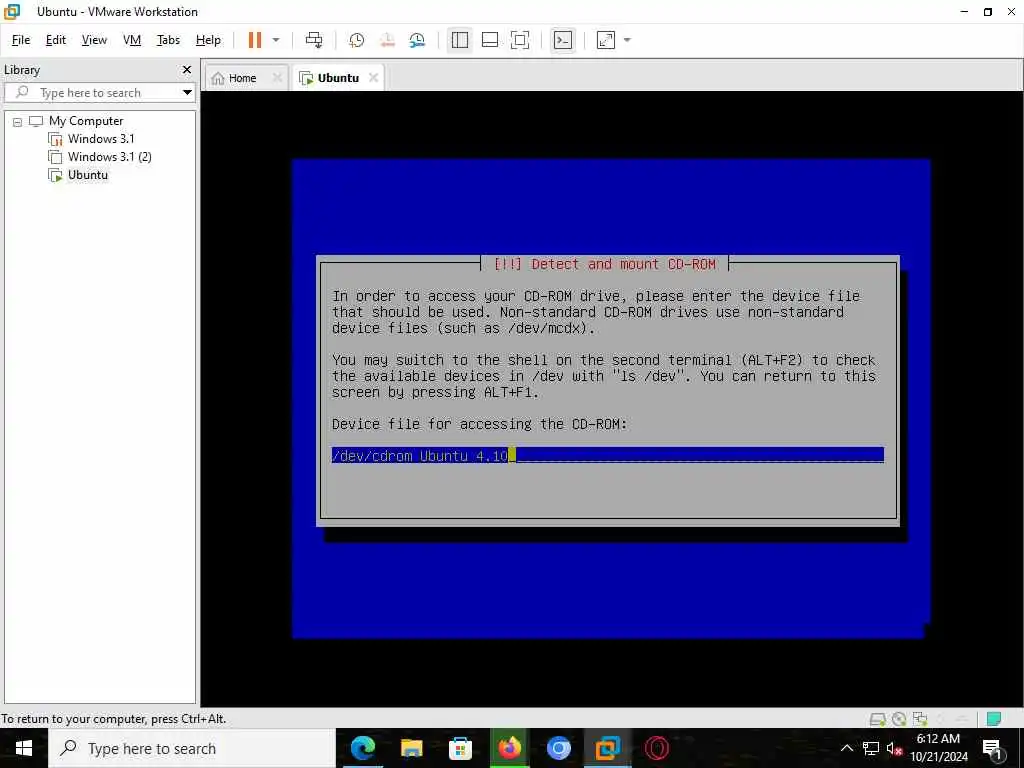The width and height of the screenshot is (1024, 768).
Task: Click the VMware Workstation title bar icon
Action: tap(12, 12)
